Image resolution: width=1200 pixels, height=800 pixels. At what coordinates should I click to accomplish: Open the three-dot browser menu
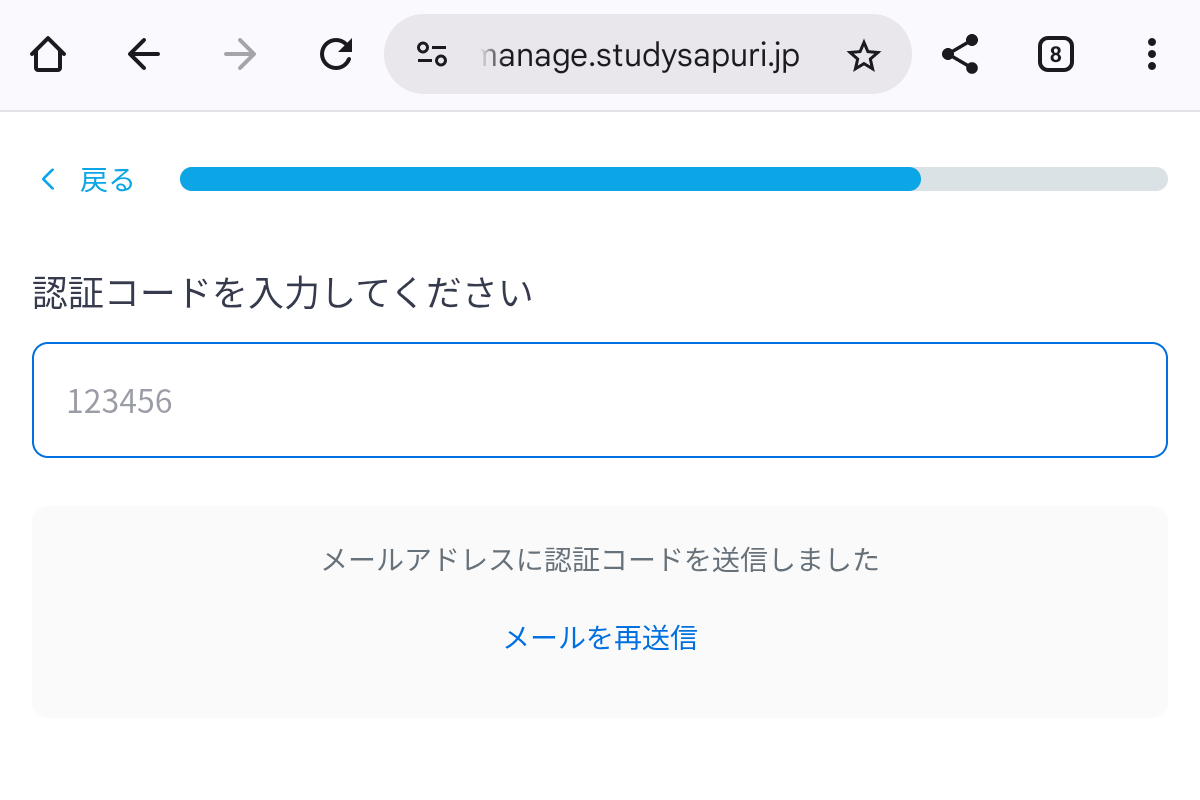tap(1152, 54)
